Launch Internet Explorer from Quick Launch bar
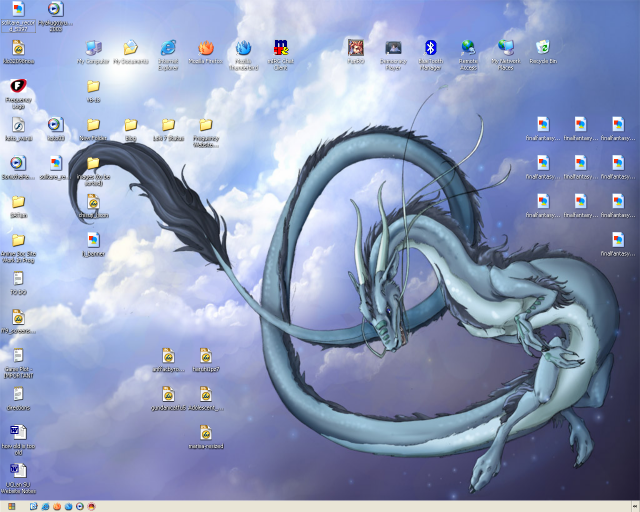 point(45,507)
